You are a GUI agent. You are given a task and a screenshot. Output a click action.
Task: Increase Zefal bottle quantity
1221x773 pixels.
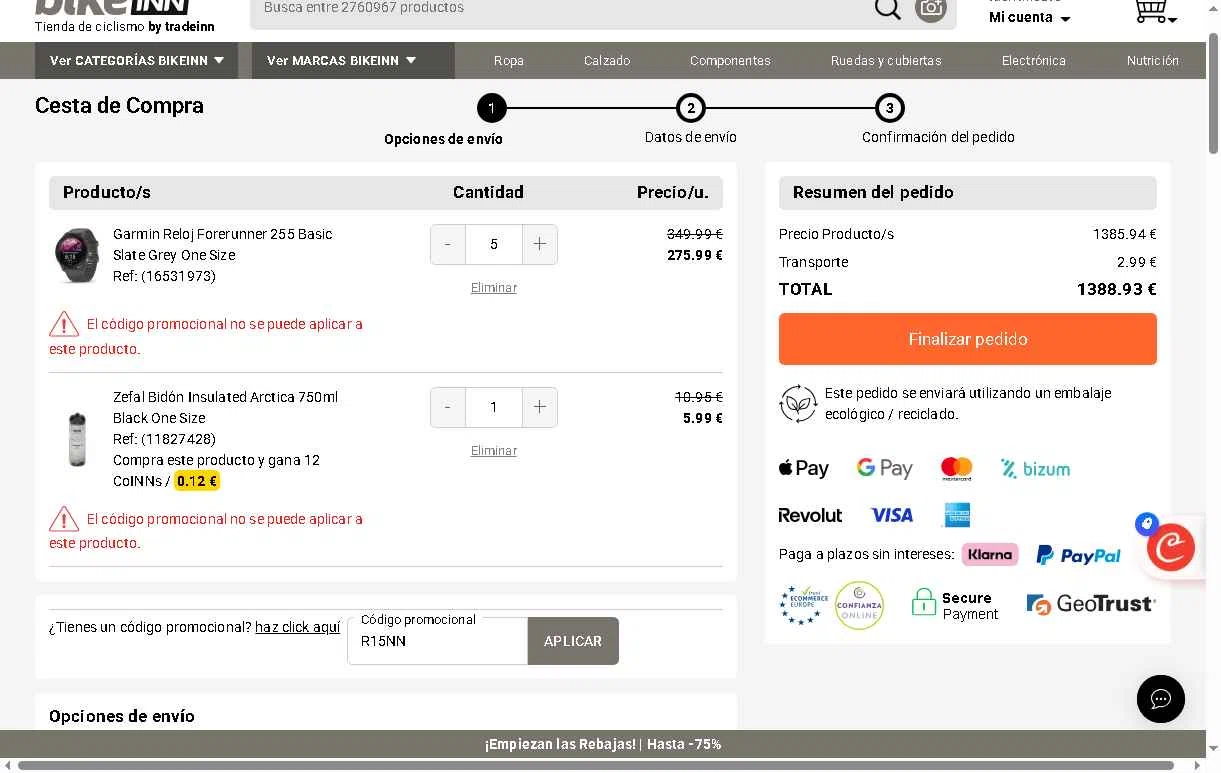pos(540,407)
